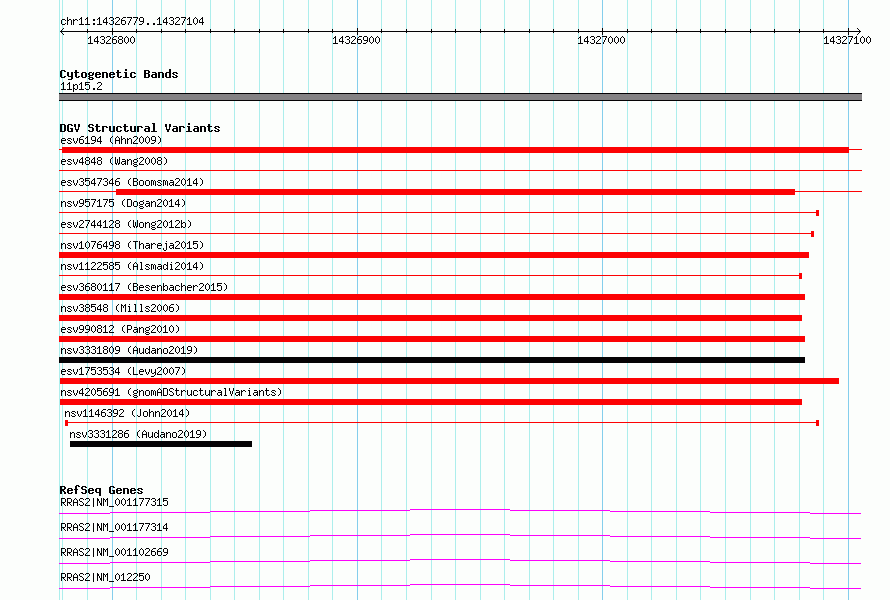Open the Cytogenetic Bands track heading

pos(119,74)
